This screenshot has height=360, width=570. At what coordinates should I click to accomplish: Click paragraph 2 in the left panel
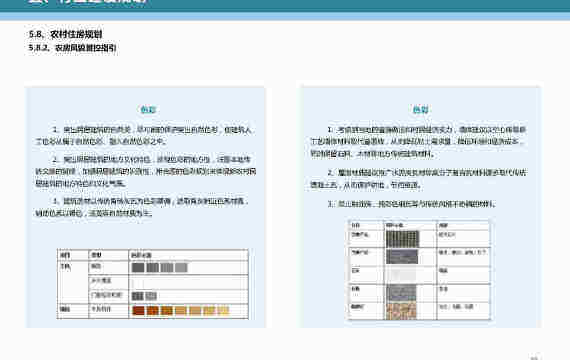145,171
